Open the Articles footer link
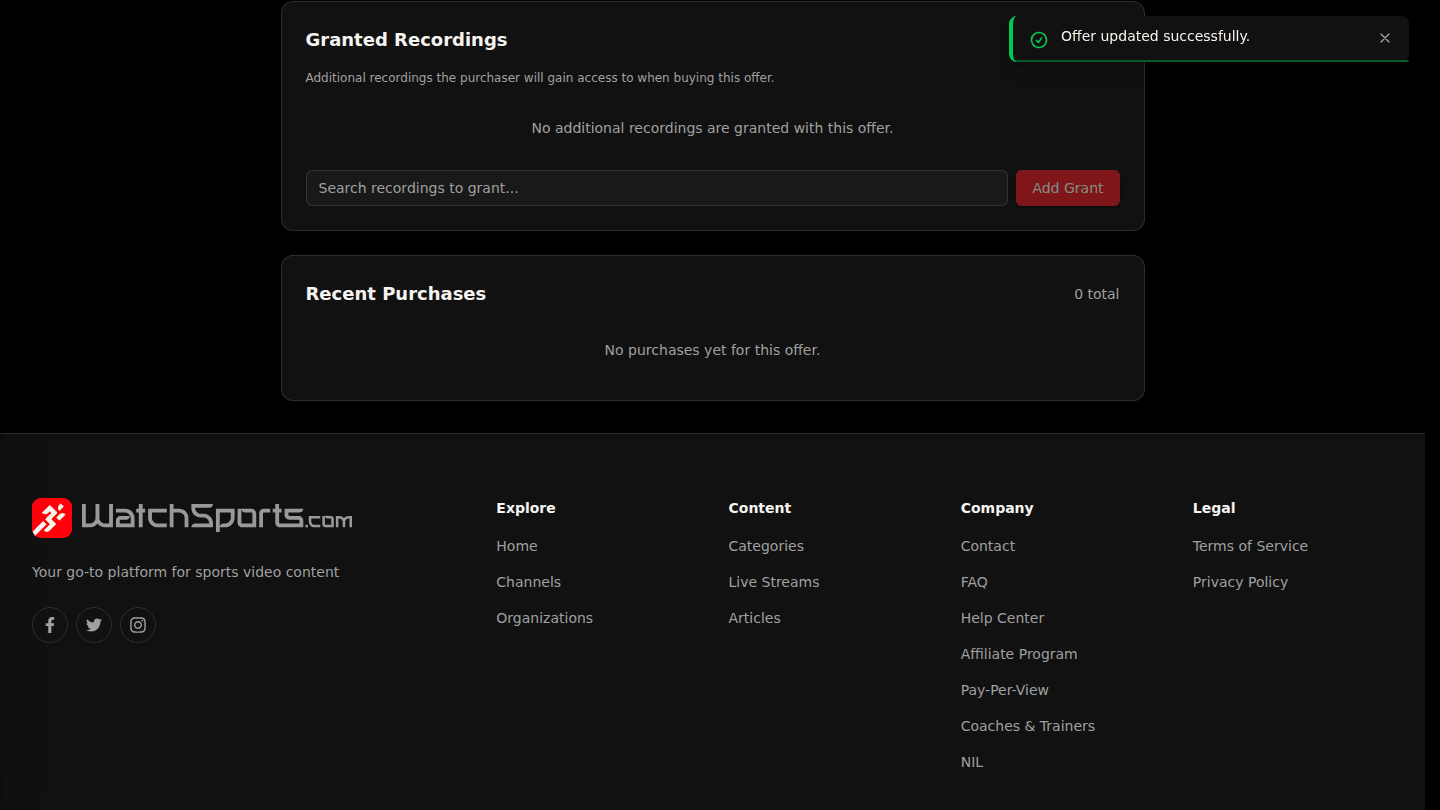The height and width of the screenshot is (810, 1440). (x=755, y=618)
